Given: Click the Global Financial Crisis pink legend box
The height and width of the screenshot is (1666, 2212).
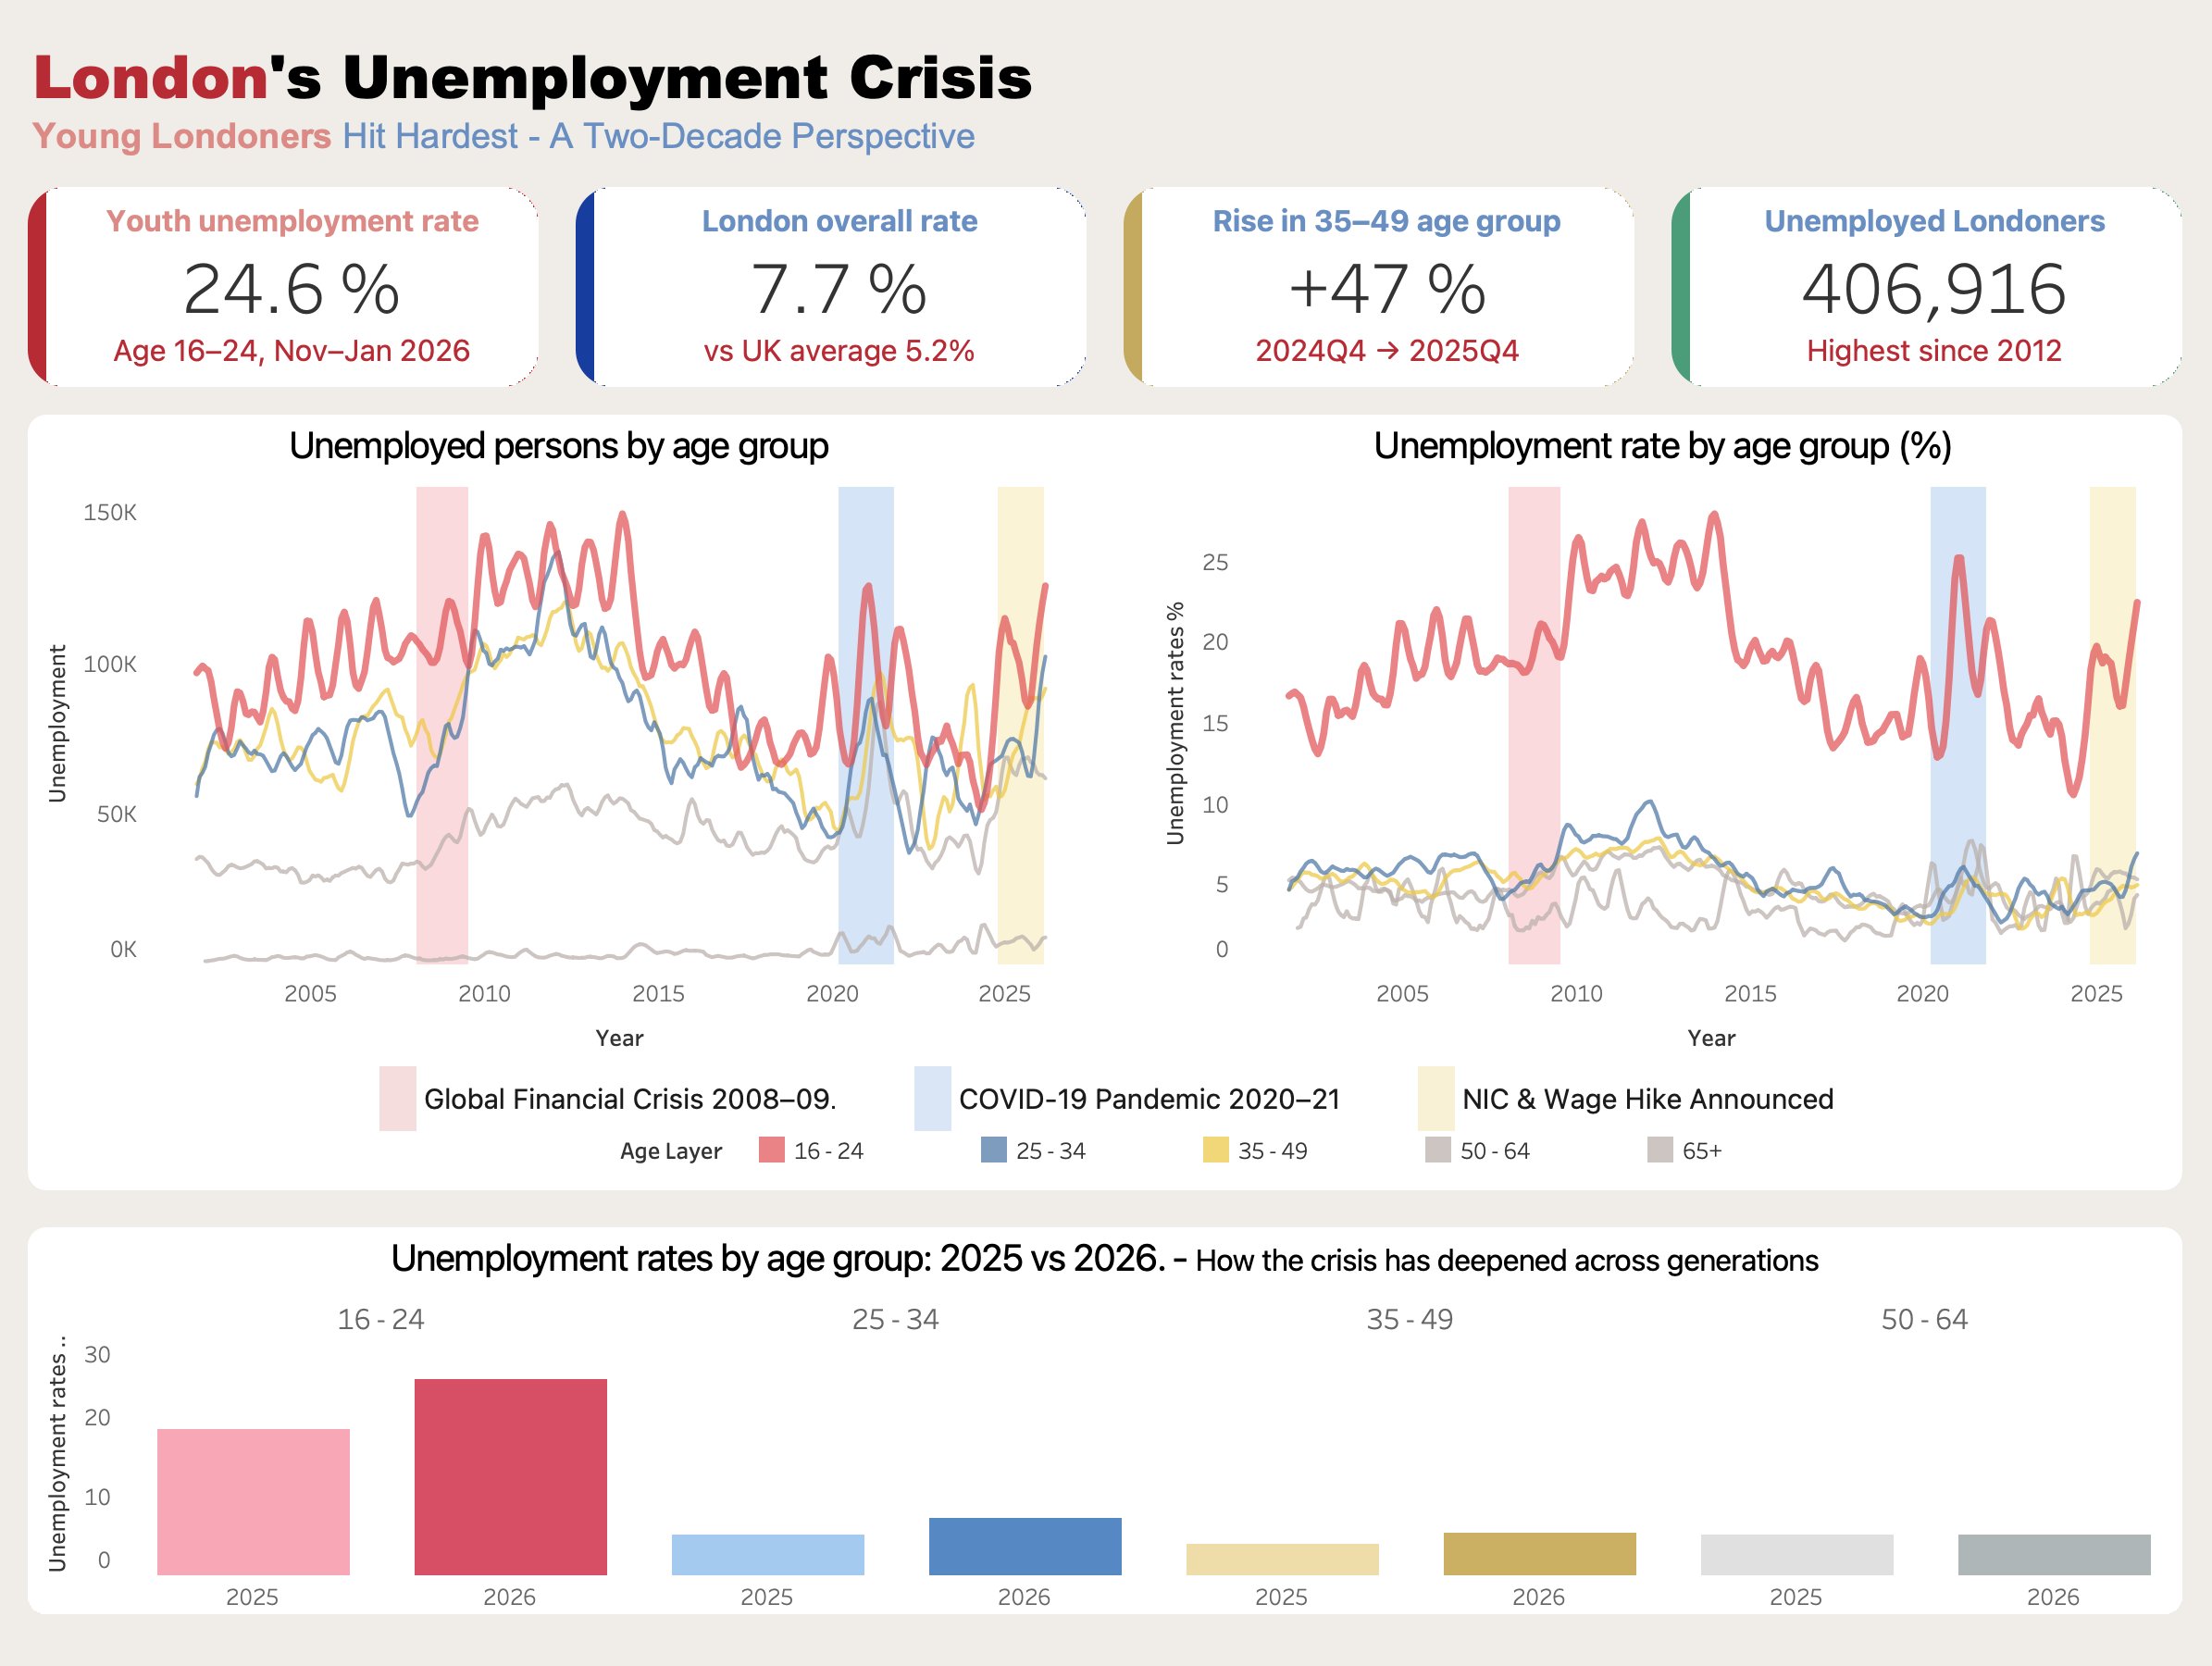Looking at the screenshot, I should coord(397,1098).
